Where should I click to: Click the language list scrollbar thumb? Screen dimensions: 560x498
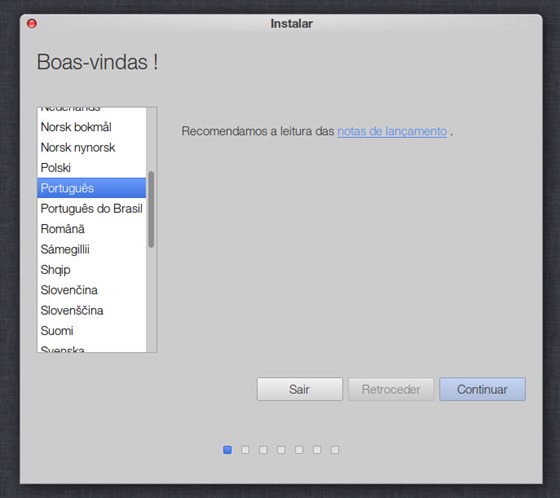tap(151, 209)
